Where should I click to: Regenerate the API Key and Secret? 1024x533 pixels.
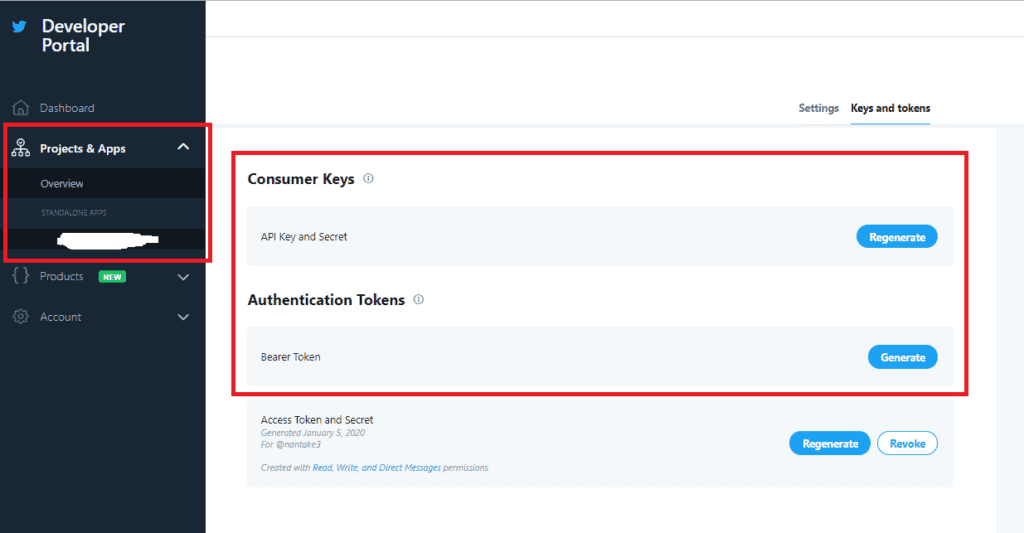(x=896, y=237)
